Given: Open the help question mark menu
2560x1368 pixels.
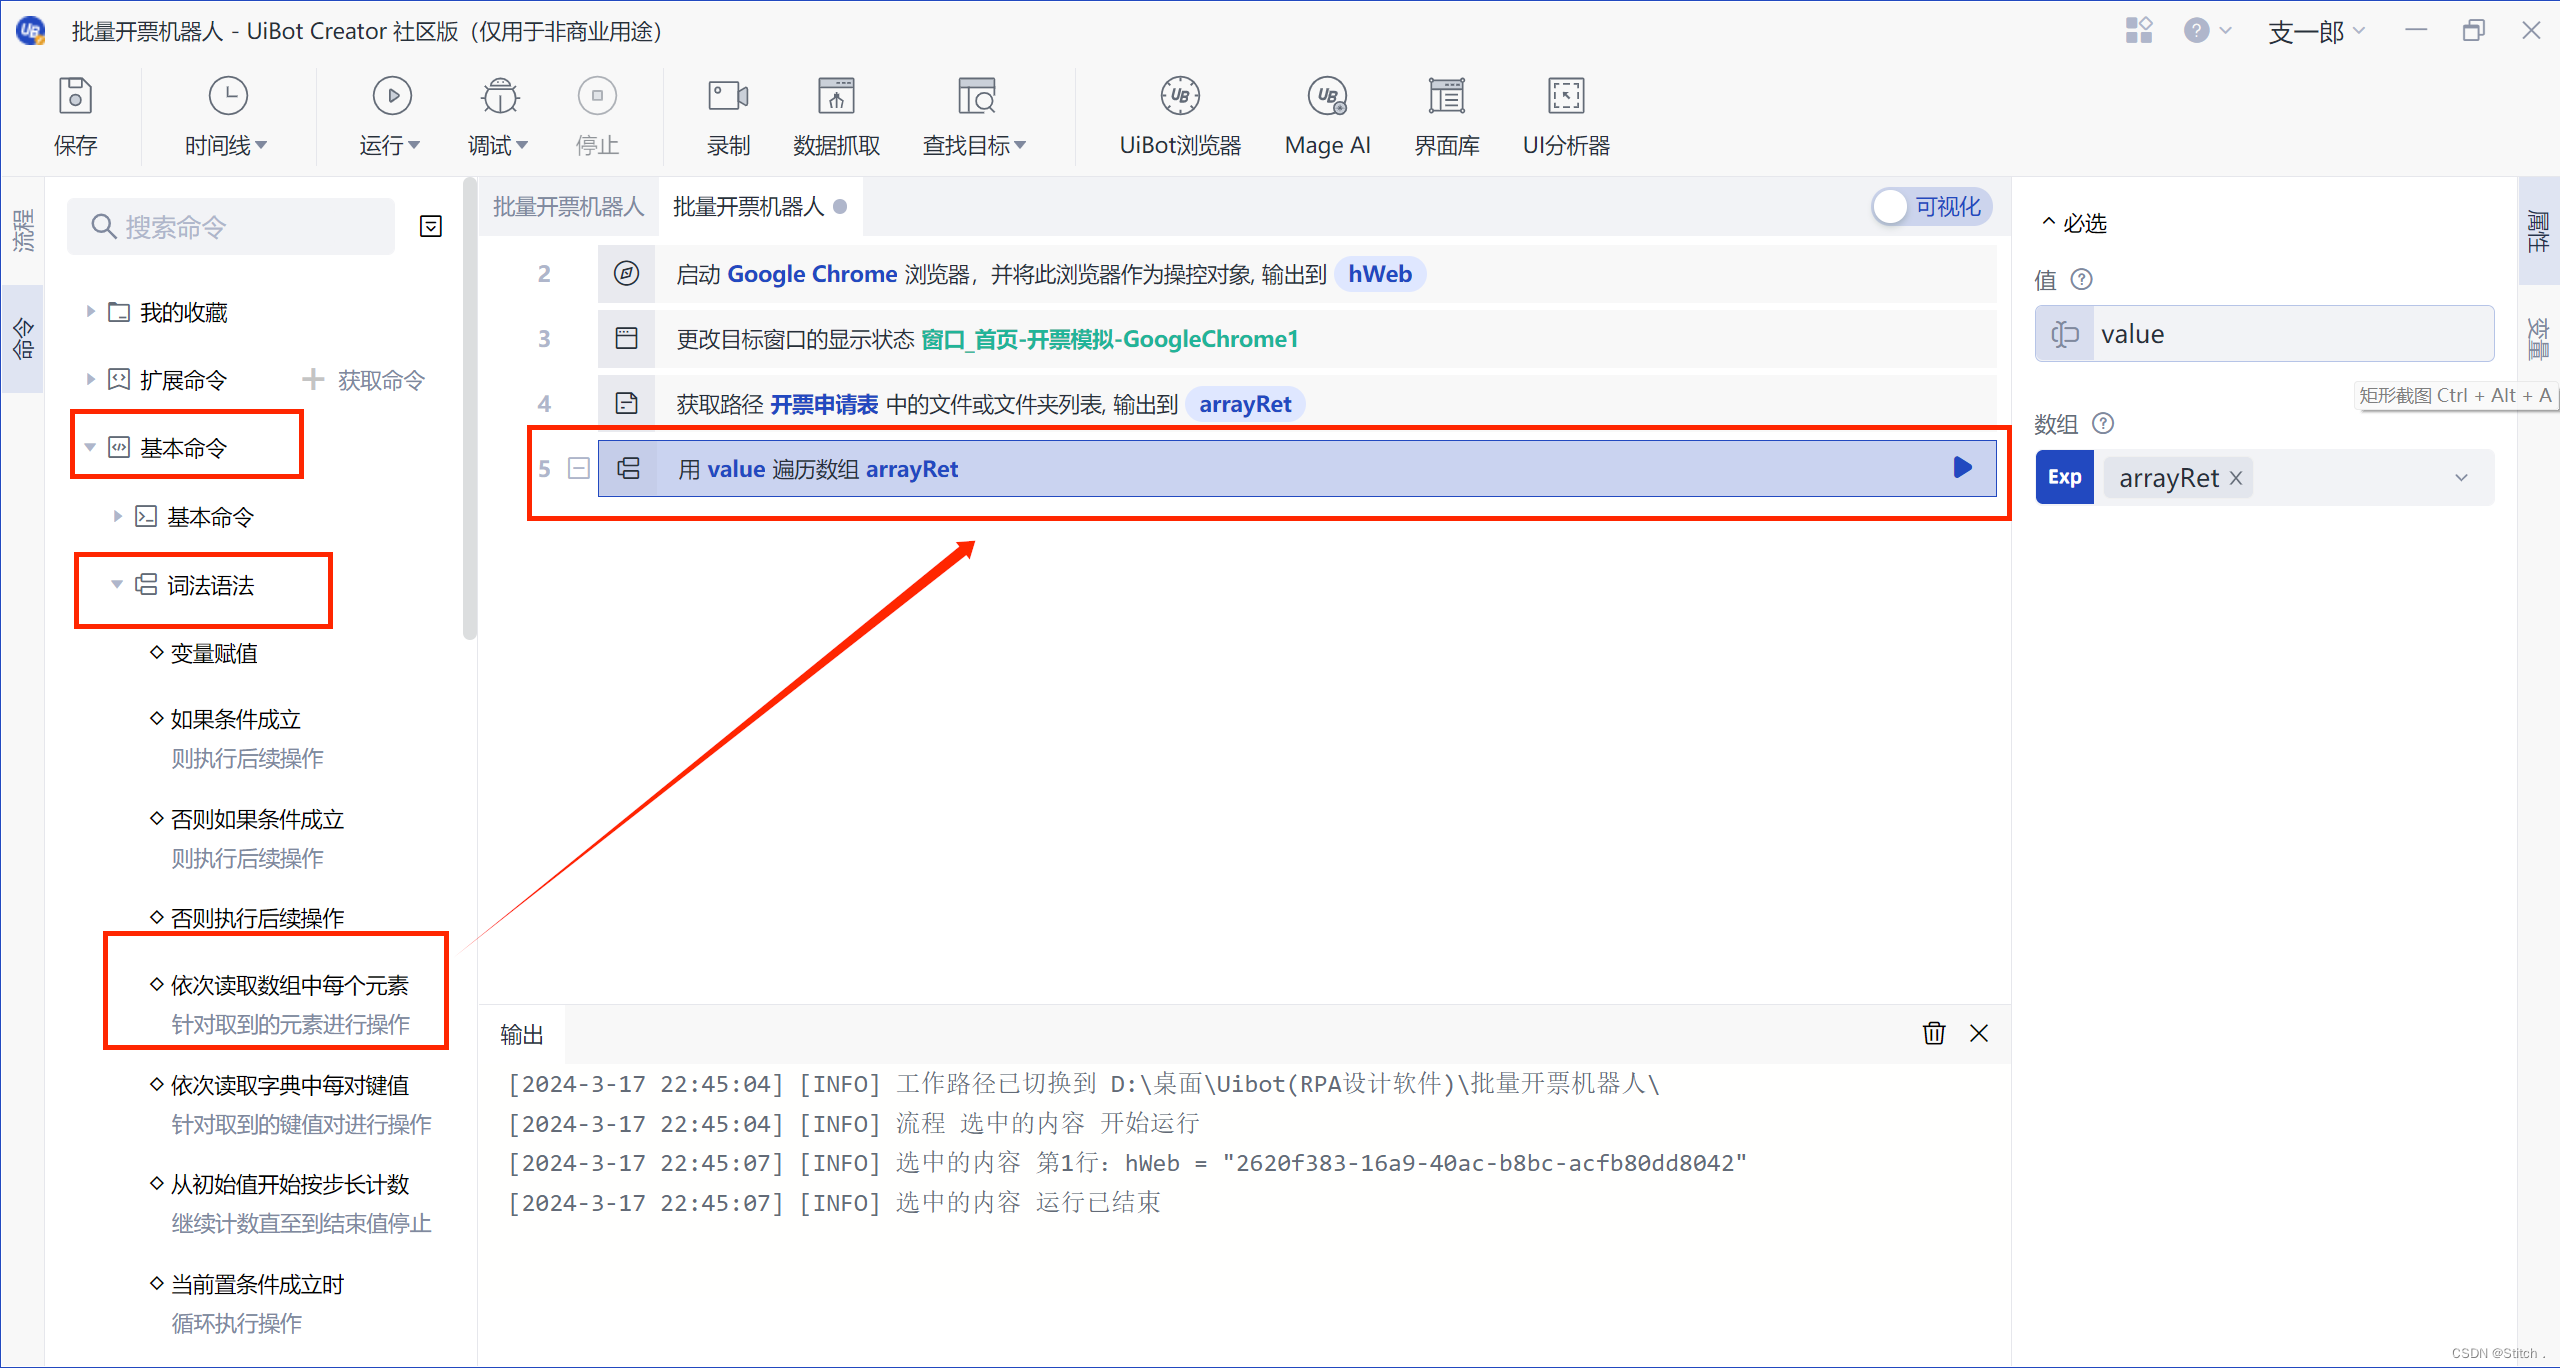Looking at the screenshot, I should pos(2207,31).
